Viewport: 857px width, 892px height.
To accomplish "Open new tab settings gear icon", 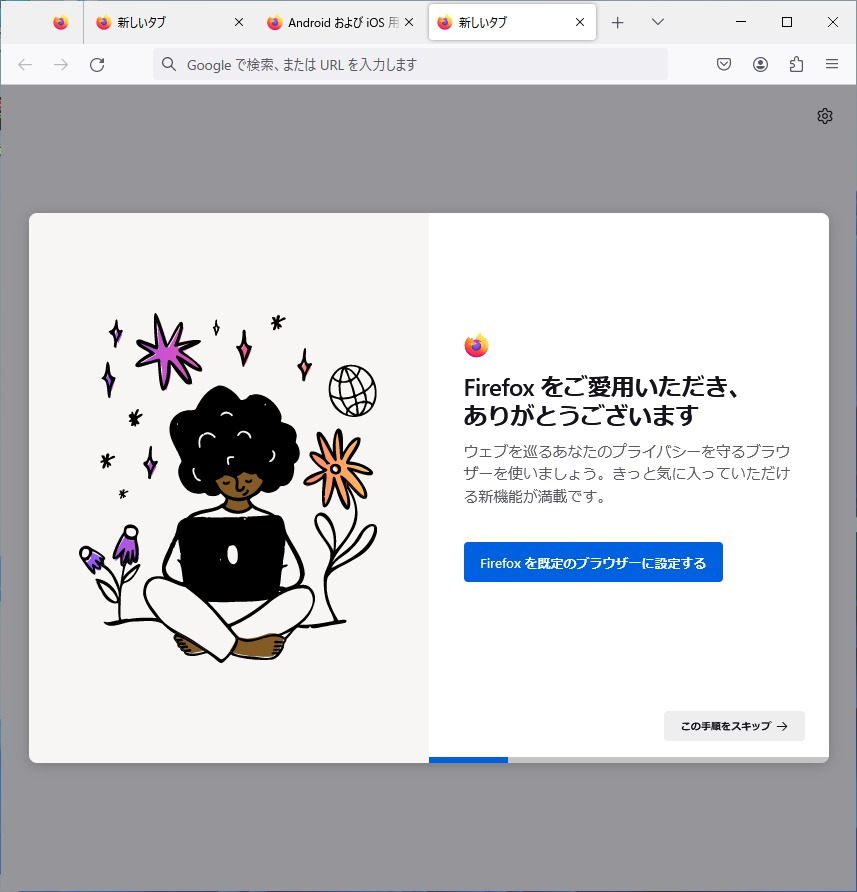I will coord(825,116).
